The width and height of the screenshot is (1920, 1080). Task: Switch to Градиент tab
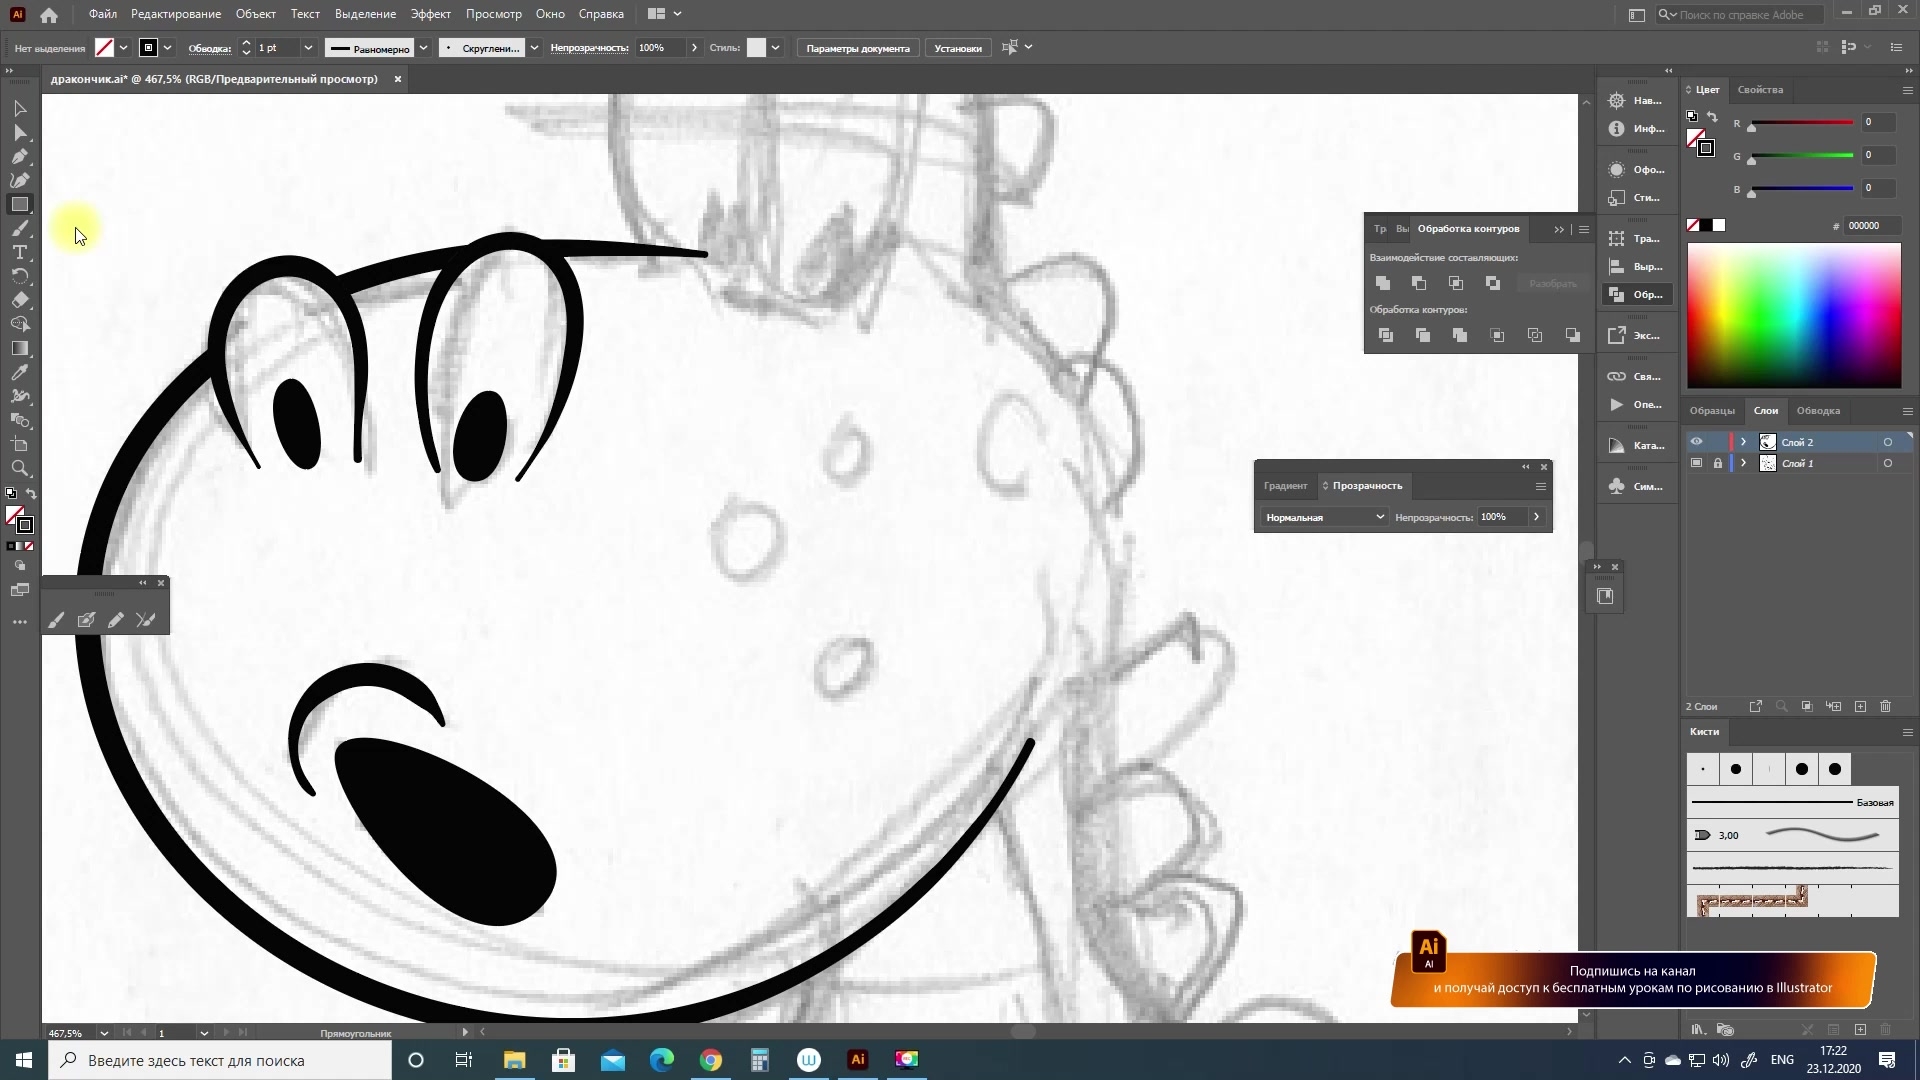(x=1285, y=486)
